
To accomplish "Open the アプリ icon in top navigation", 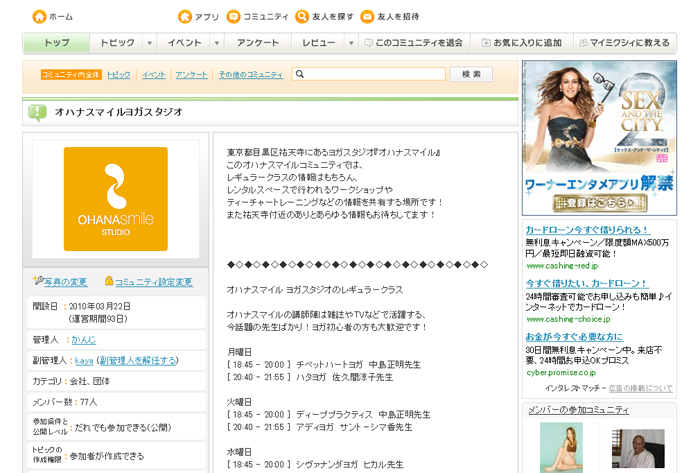I will click(x=184, y=17).
